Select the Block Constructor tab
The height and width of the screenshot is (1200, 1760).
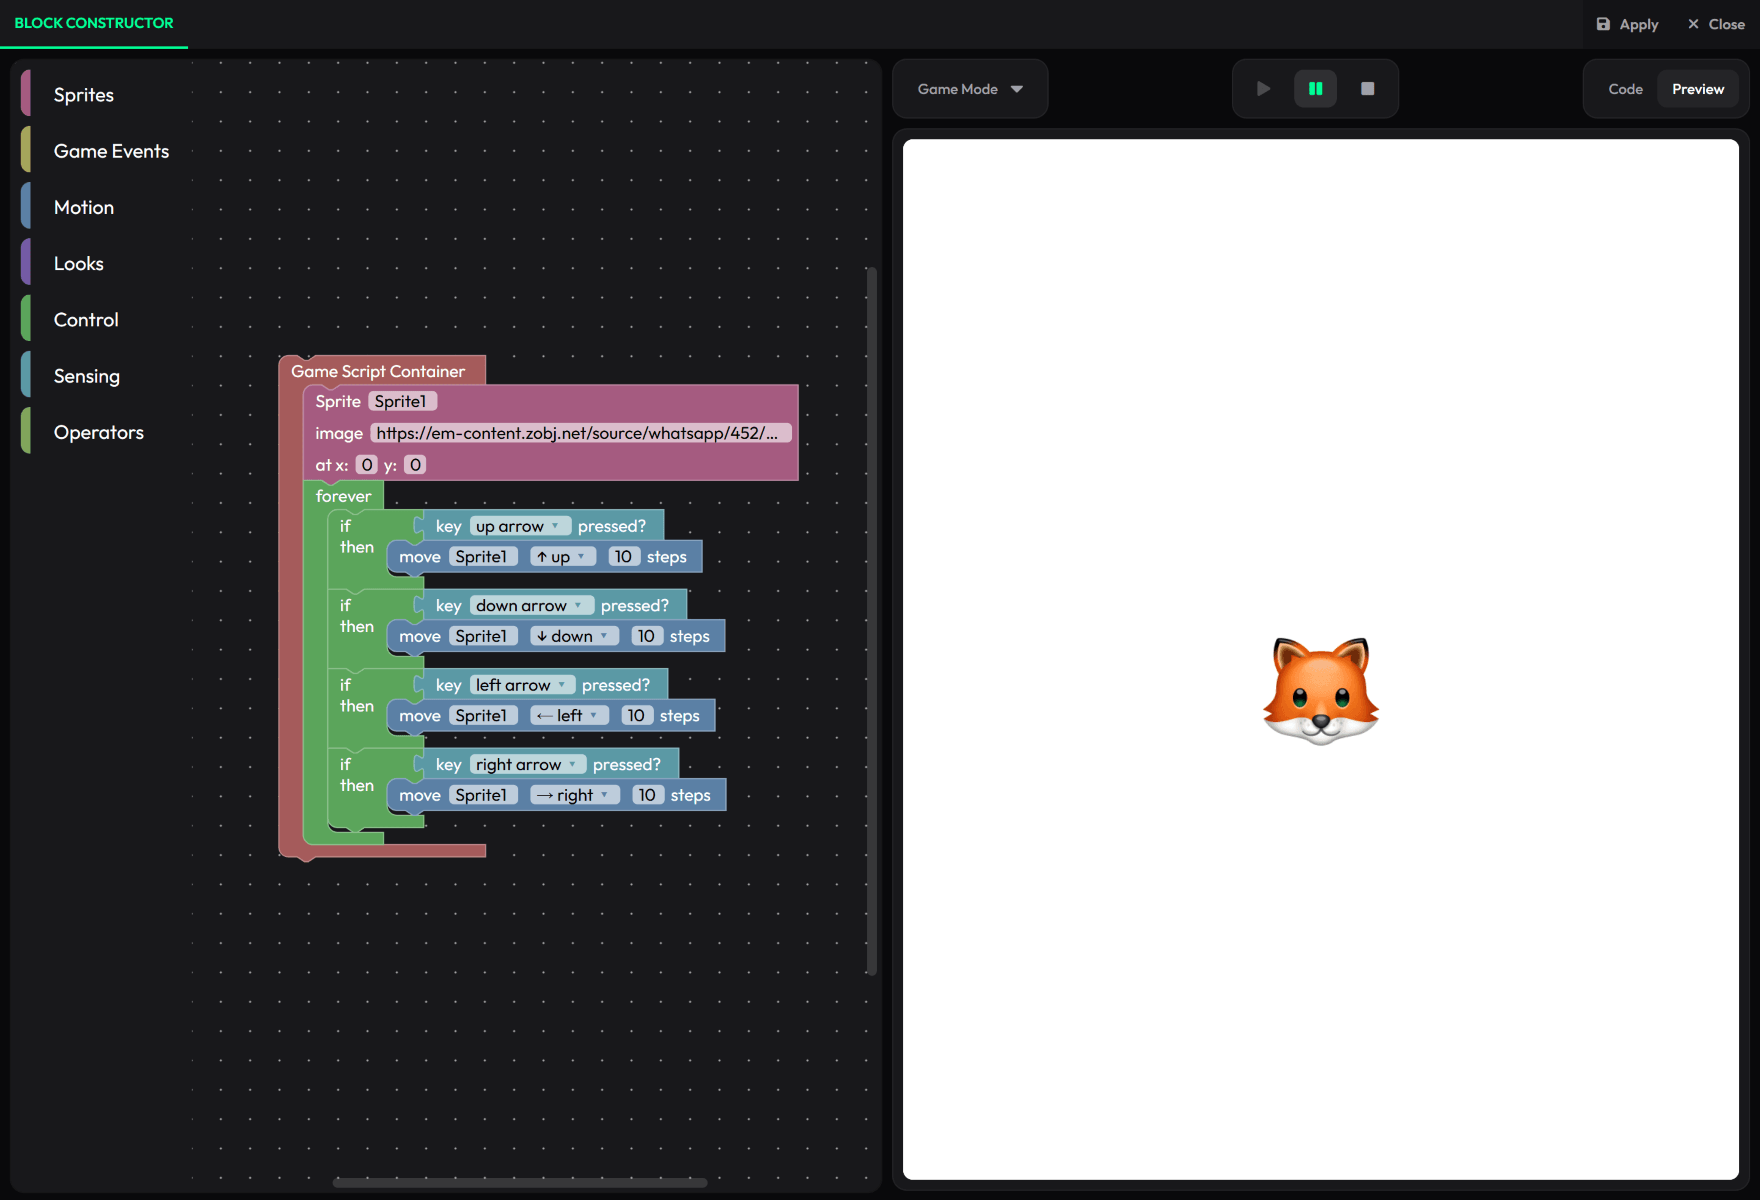click(x=94, y=23)
